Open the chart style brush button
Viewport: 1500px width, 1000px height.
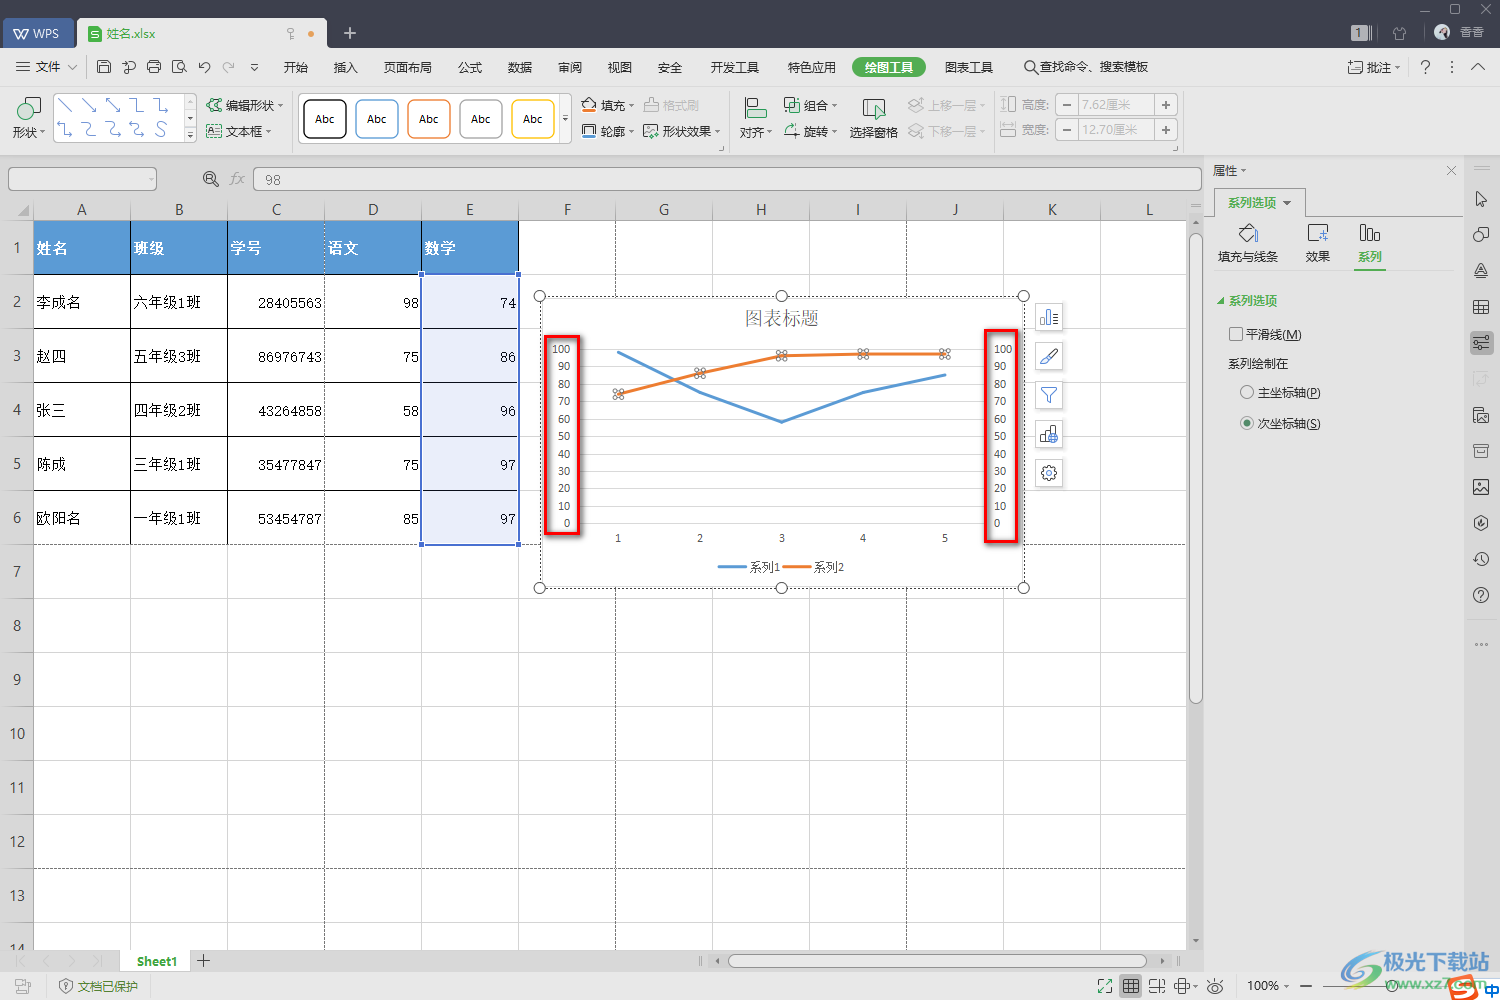(x=1049, y=356)
